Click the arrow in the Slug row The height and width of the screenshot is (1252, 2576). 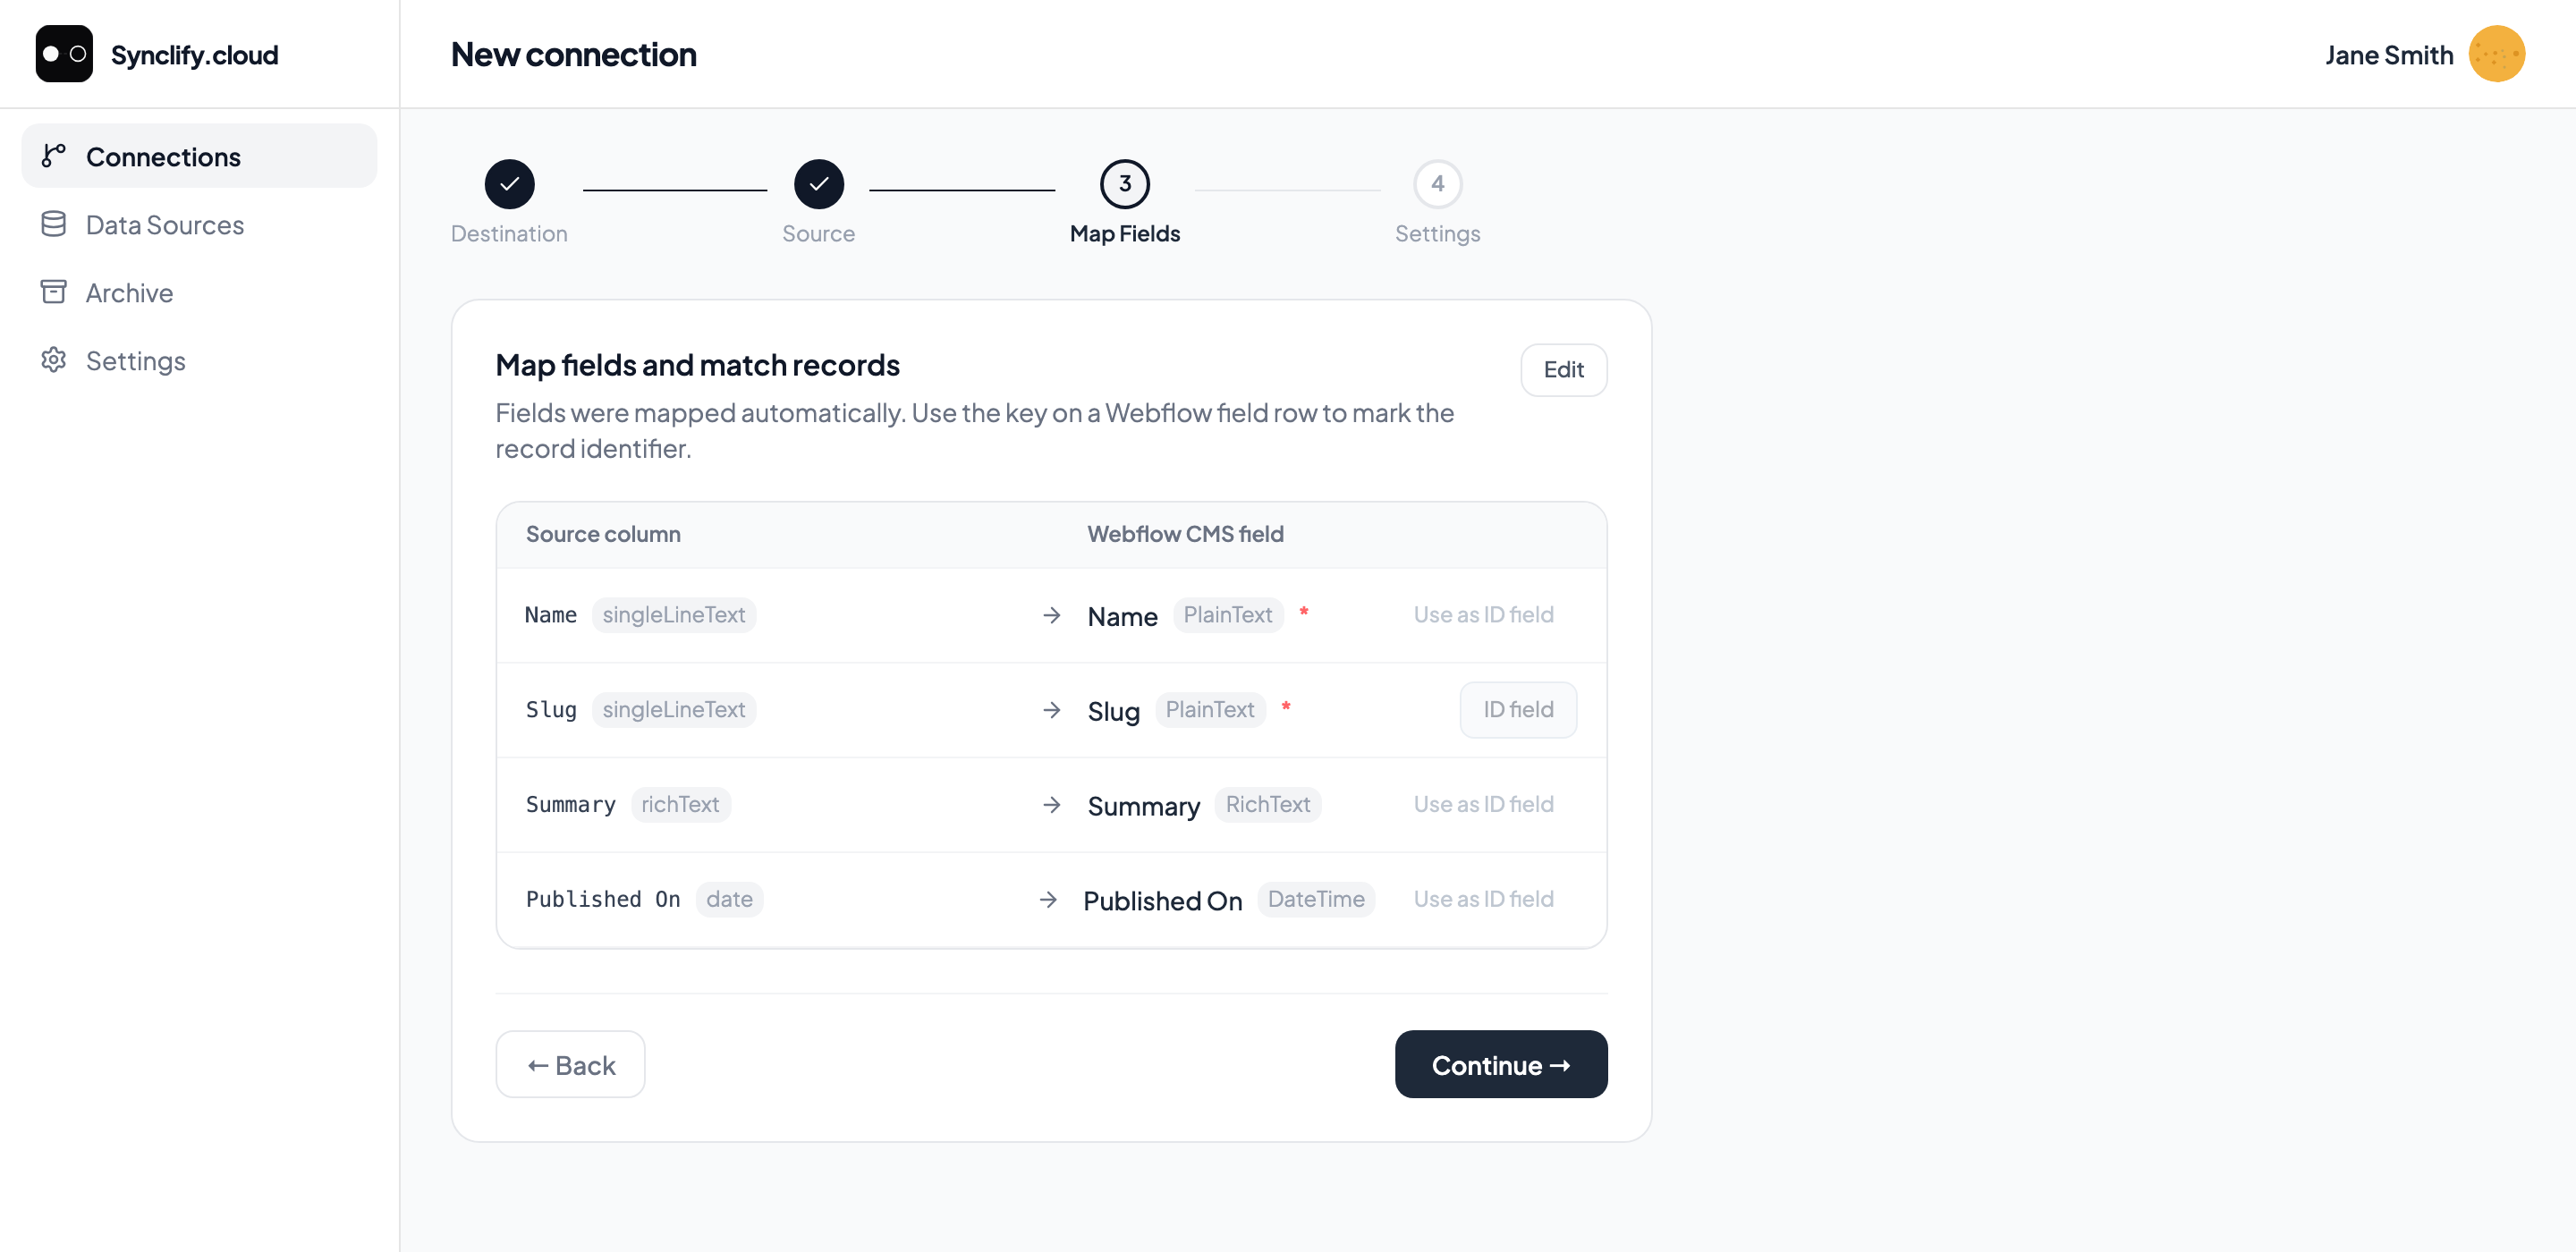[1051, 710]
